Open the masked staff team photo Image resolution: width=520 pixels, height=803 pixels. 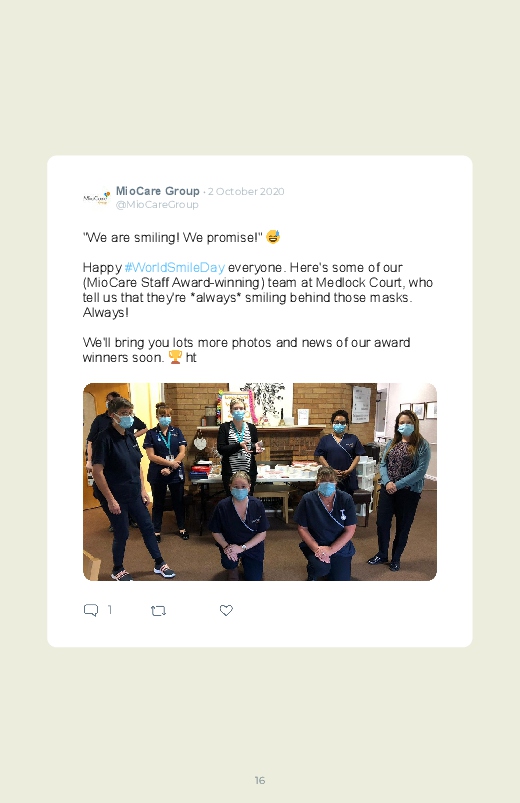pyautogui.click(x=260, y=481)
